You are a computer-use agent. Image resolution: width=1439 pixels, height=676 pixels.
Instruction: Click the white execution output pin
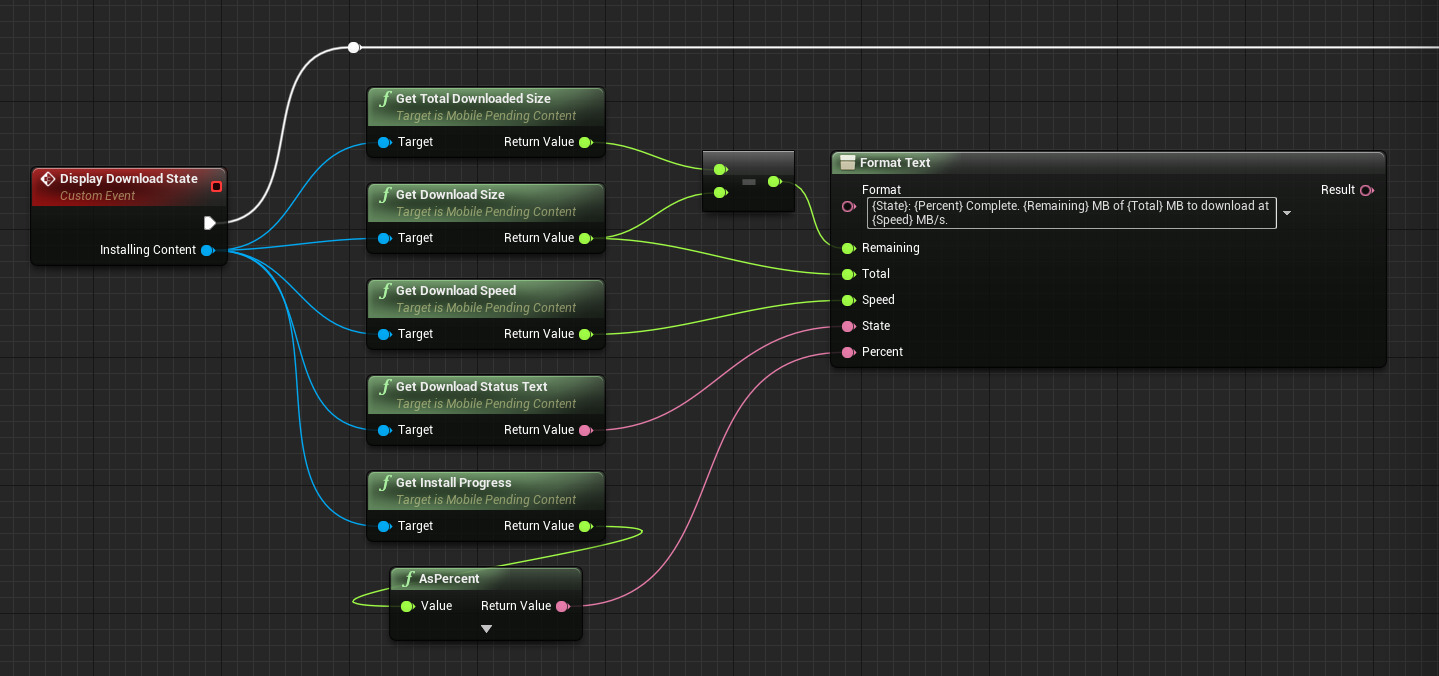pos(210,223)
